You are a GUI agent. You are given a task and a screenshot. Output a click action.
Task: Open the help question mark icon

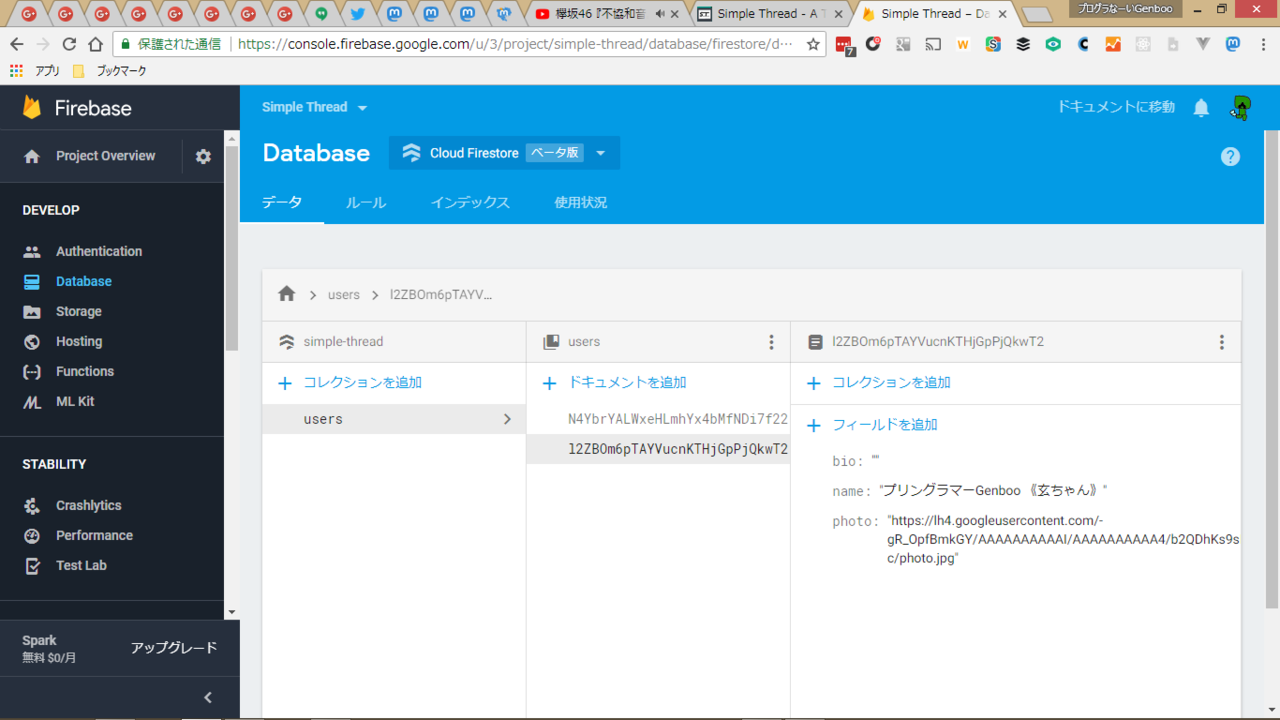click(x=1230, y=156)
